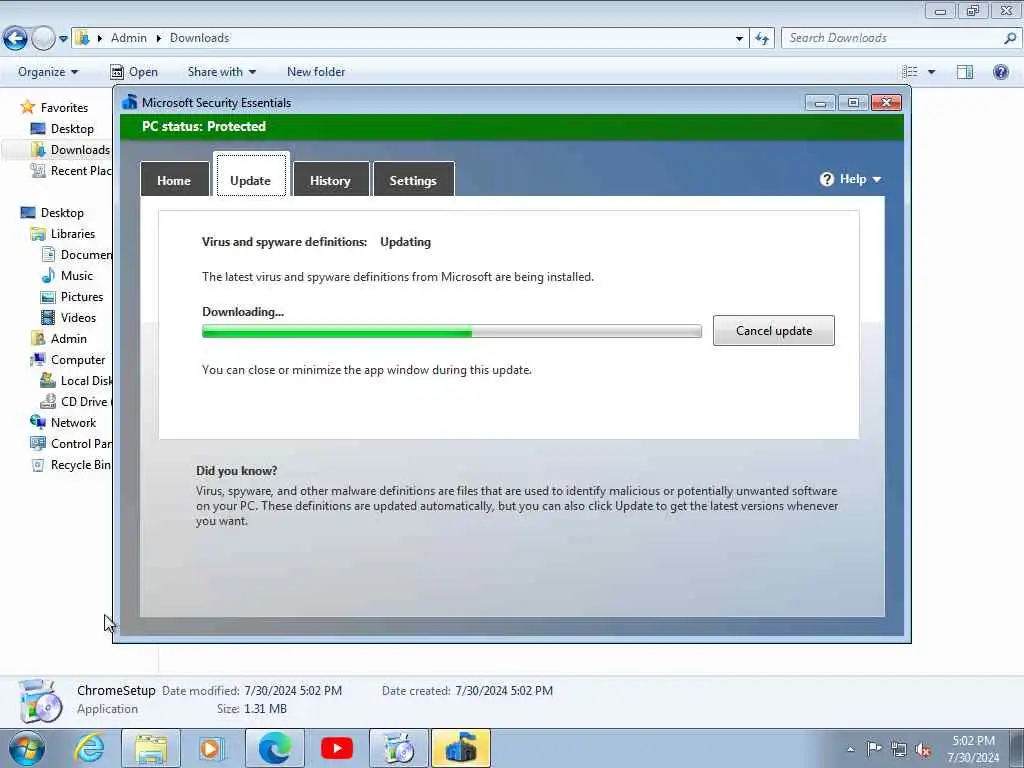Viewport: 1024px width, 768px height.
Task: Click the Microsoft Security Essentials title icon
Action: (x=130, y=103)
